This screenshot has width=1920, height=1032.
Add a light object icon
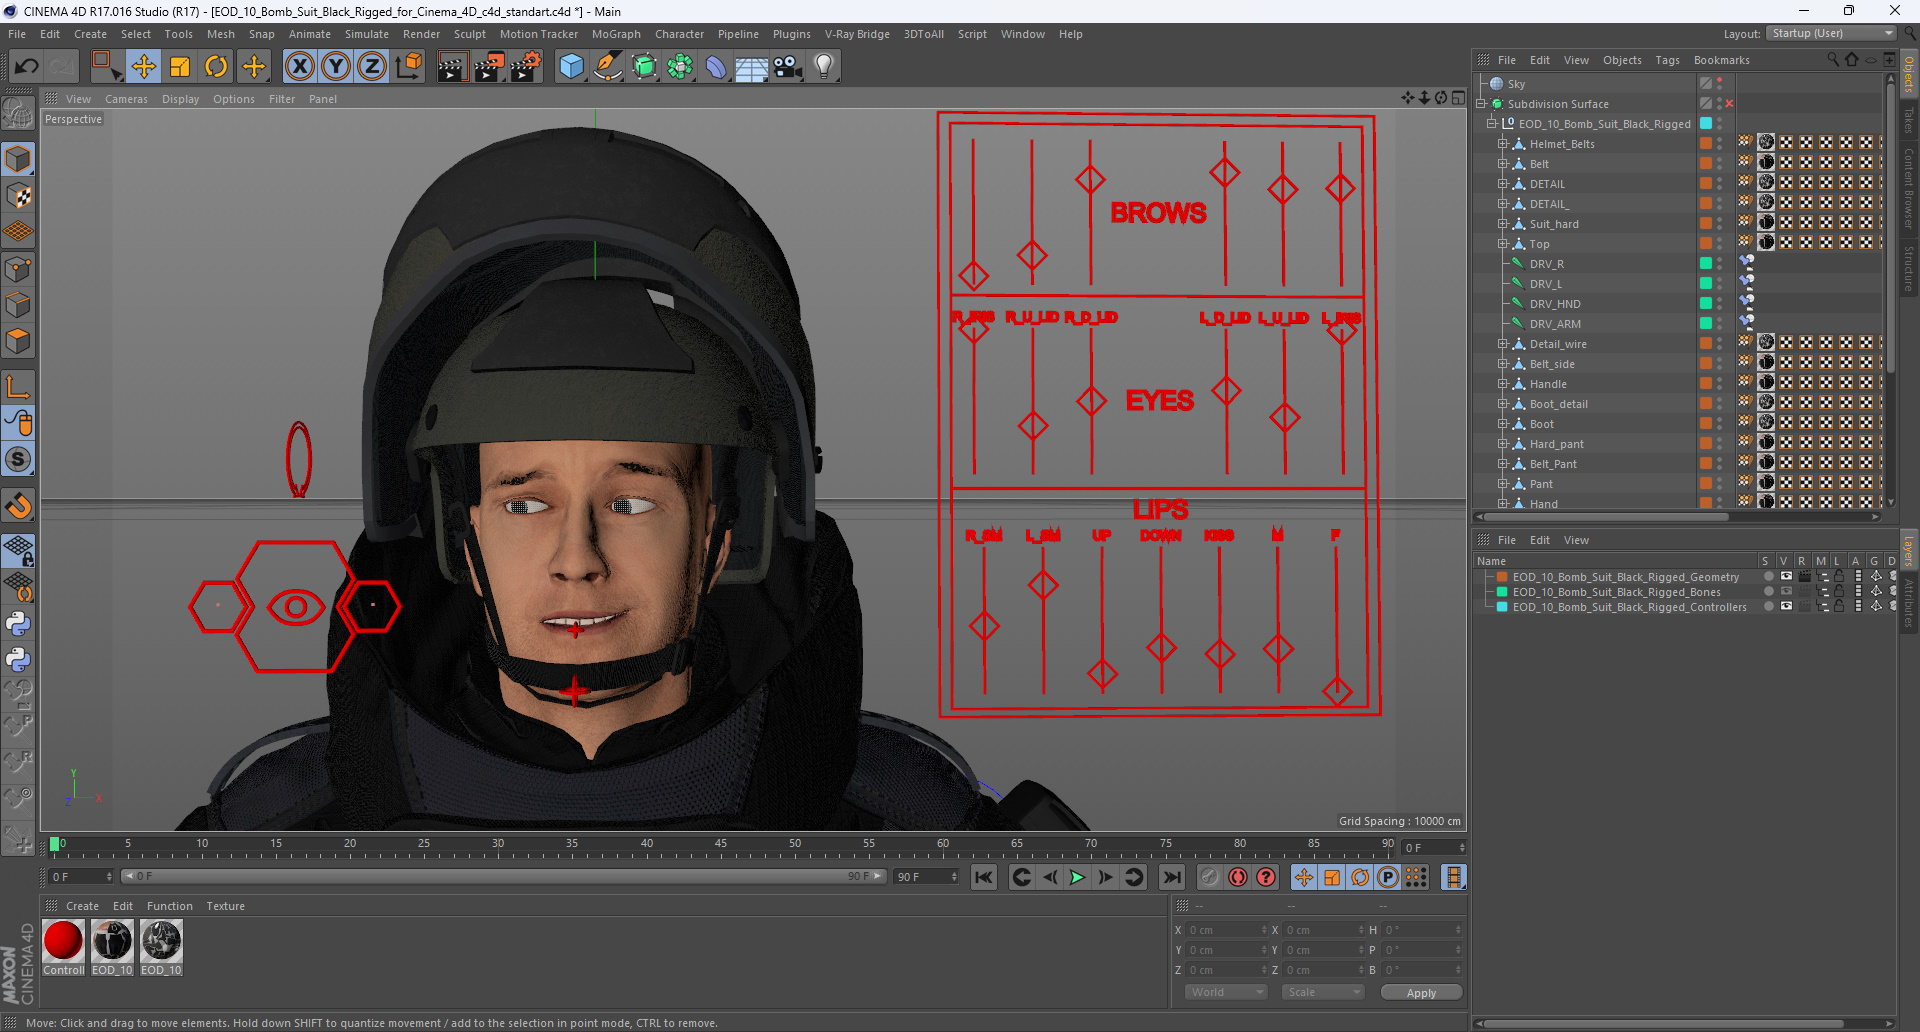click(824, 67)
